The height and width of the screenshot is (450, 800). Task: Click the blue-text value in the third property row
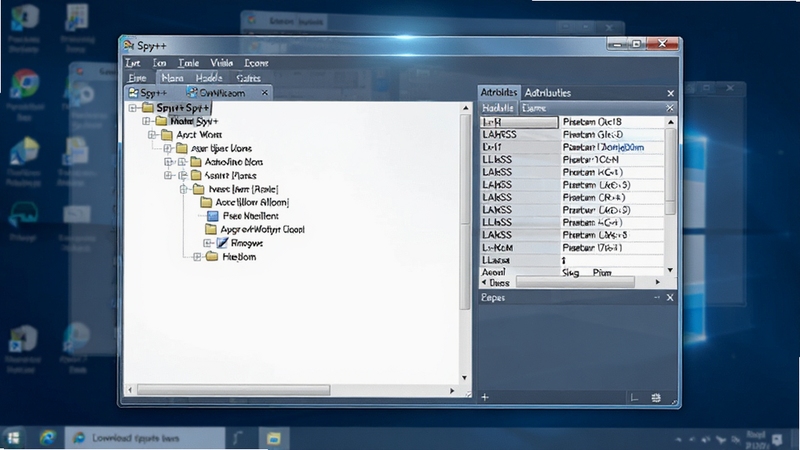[x=603, y=147]
